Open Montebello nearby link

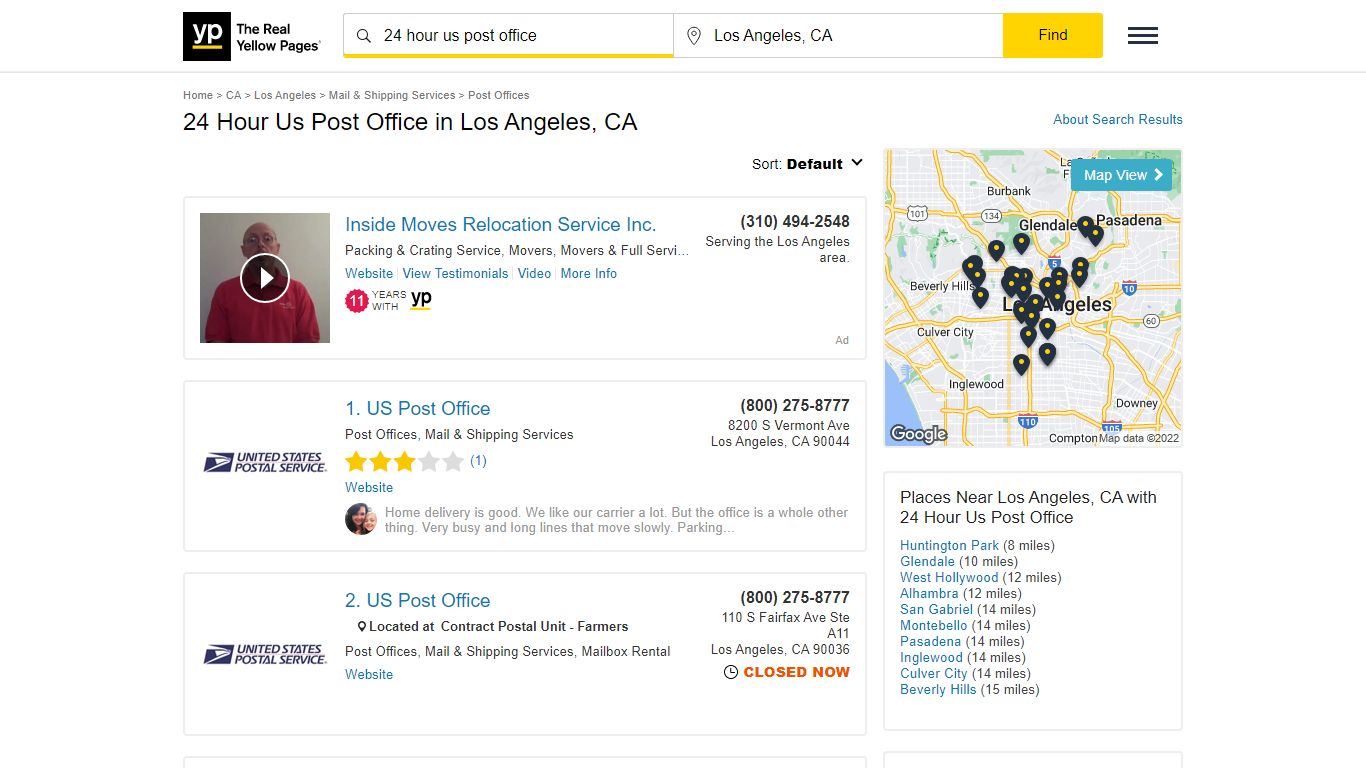click(934, 625)
